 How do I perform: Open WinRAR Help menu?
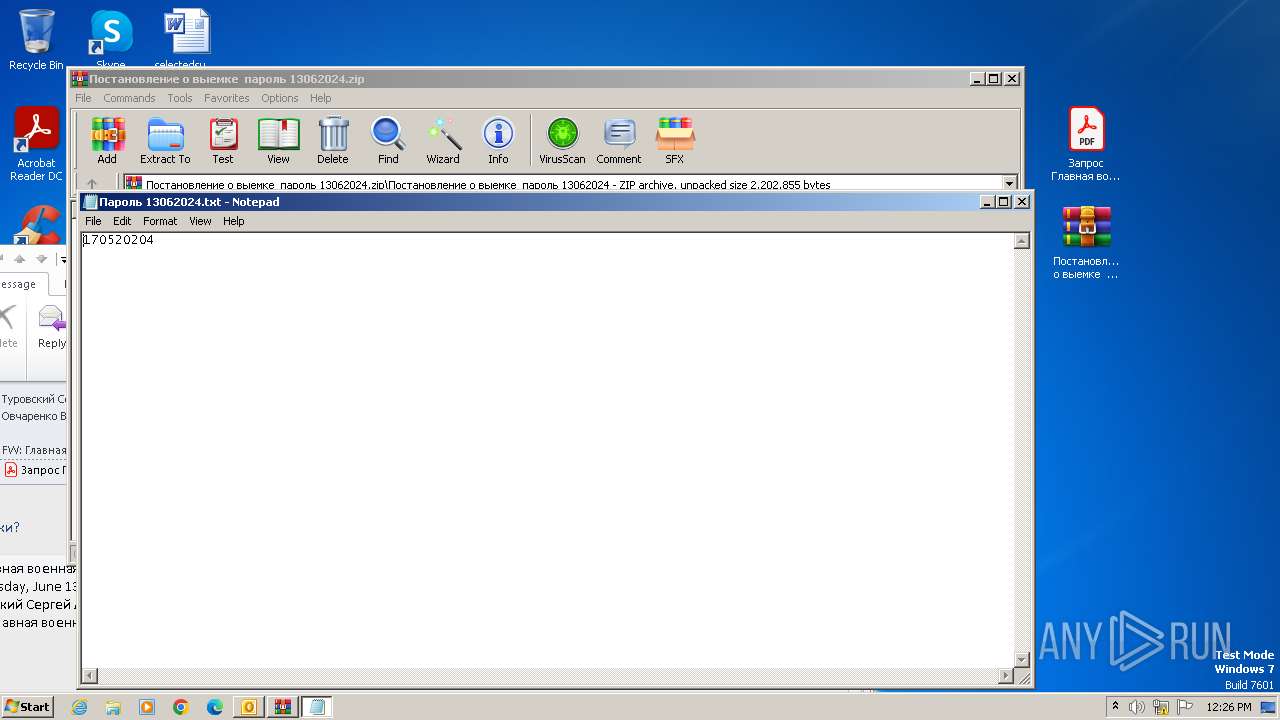(320, 98)
